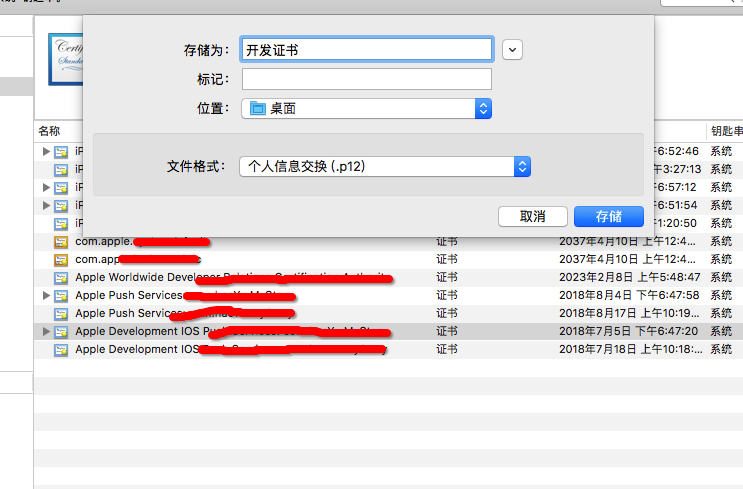Expand the save dialog with chevron button
743x489 pixels.
[512, 49]
